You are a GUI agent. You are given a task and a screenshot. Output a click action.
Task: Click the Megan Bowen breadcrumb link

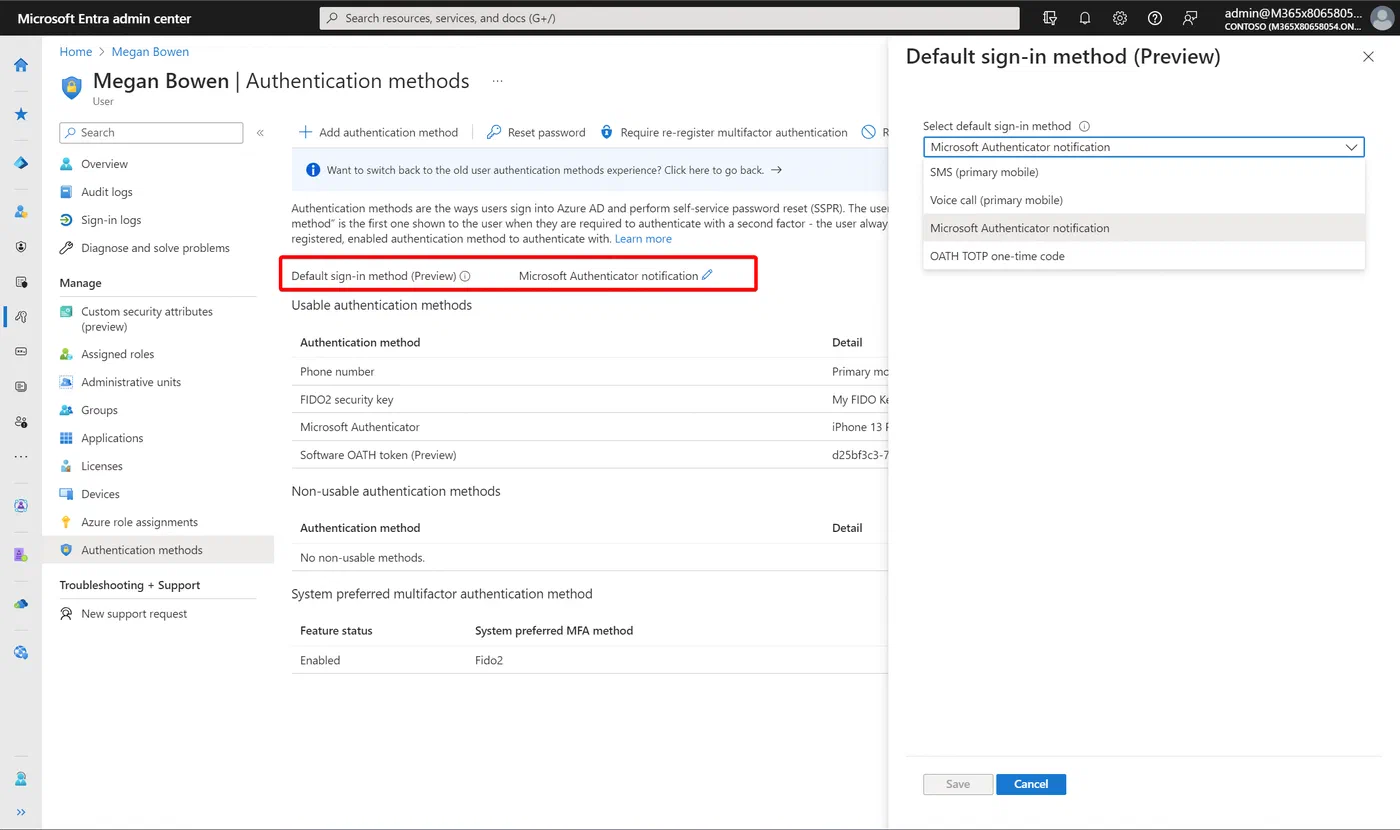click(151, 52)
